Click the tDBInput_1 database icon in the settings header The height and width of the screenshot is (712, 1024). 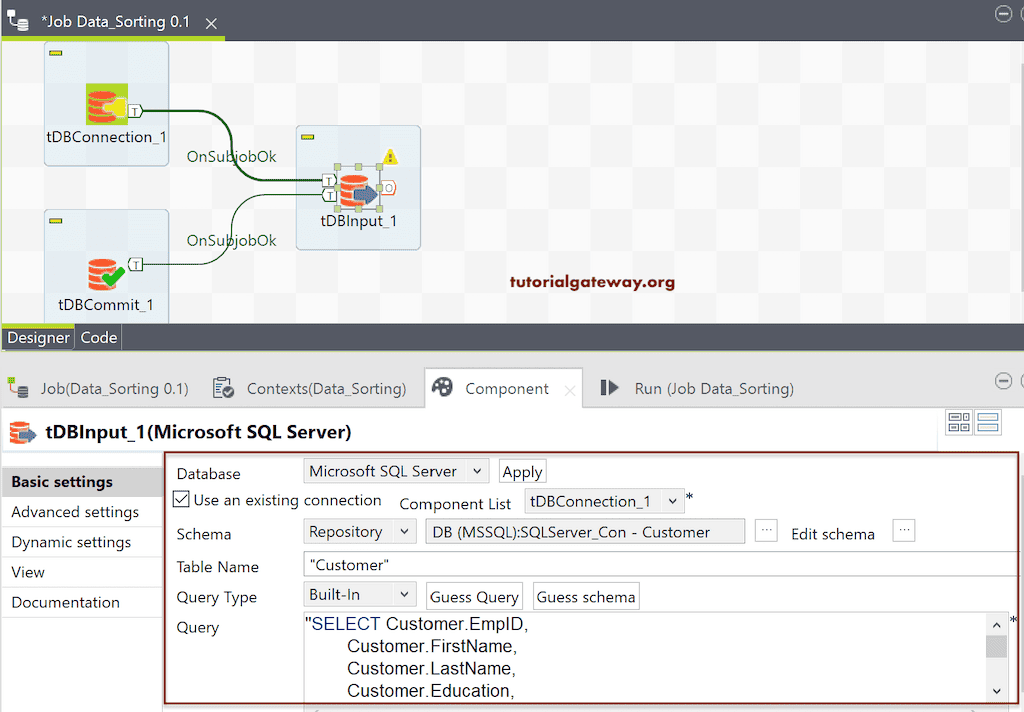pos(23,432)
